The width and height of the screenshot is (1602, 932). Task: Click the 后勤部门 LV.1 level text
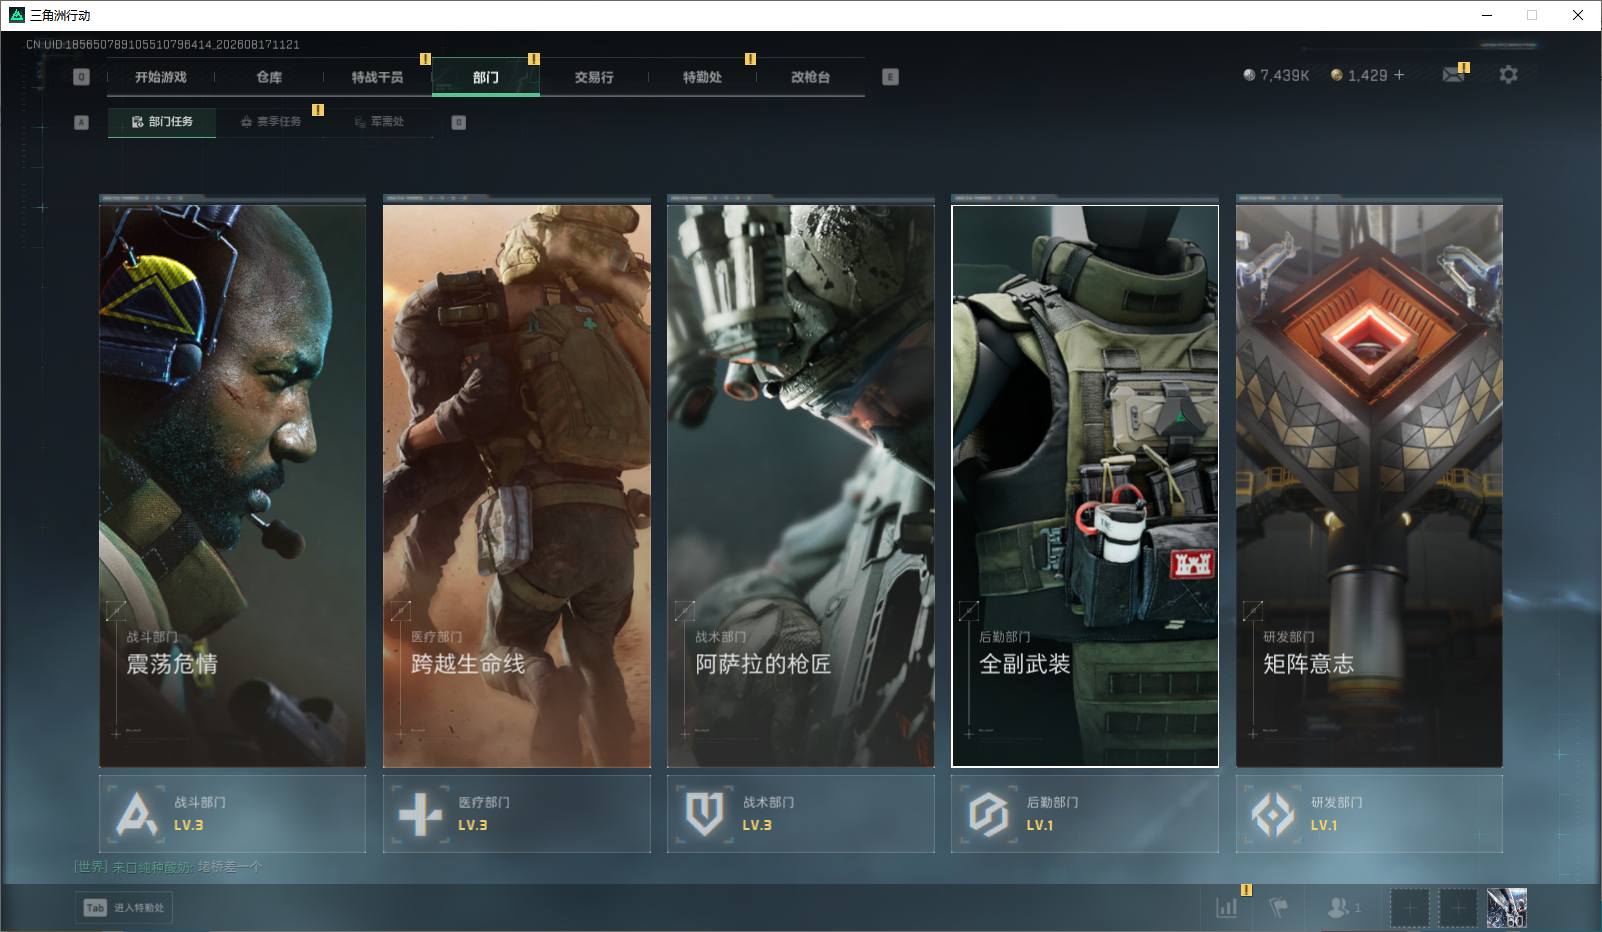(1040, 825)
